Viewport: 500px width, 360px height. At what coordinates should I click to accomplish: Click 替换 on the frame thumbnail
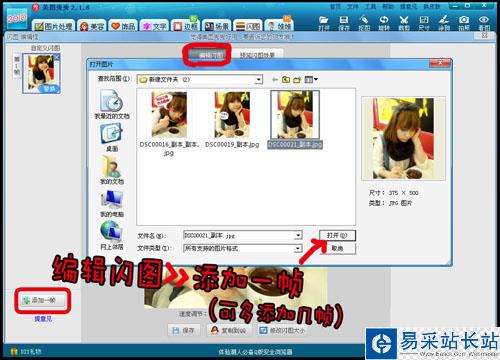coord(50,89)
